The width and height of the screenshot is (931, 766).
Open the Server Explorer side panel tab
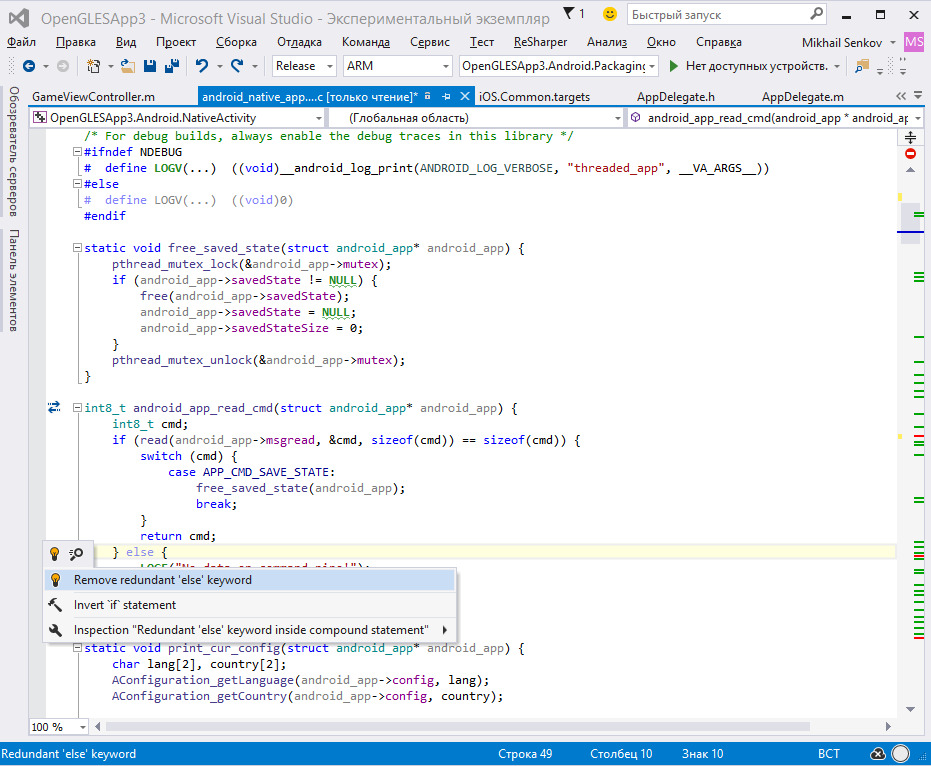point(14,151)
